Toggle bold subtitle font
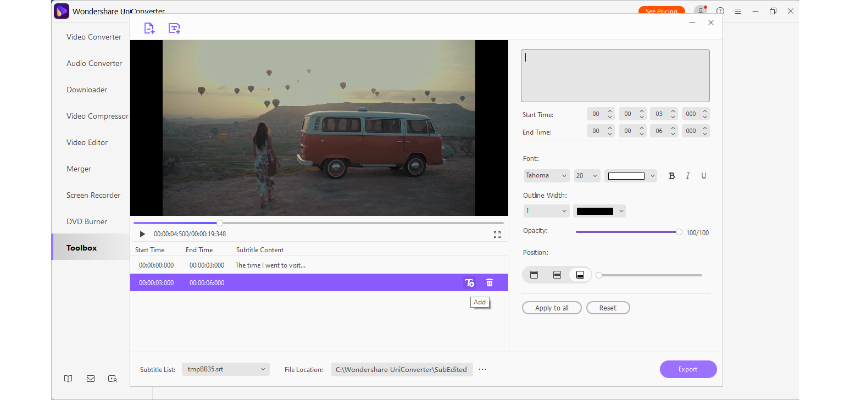The image size is (850, 400). point(672,176)
